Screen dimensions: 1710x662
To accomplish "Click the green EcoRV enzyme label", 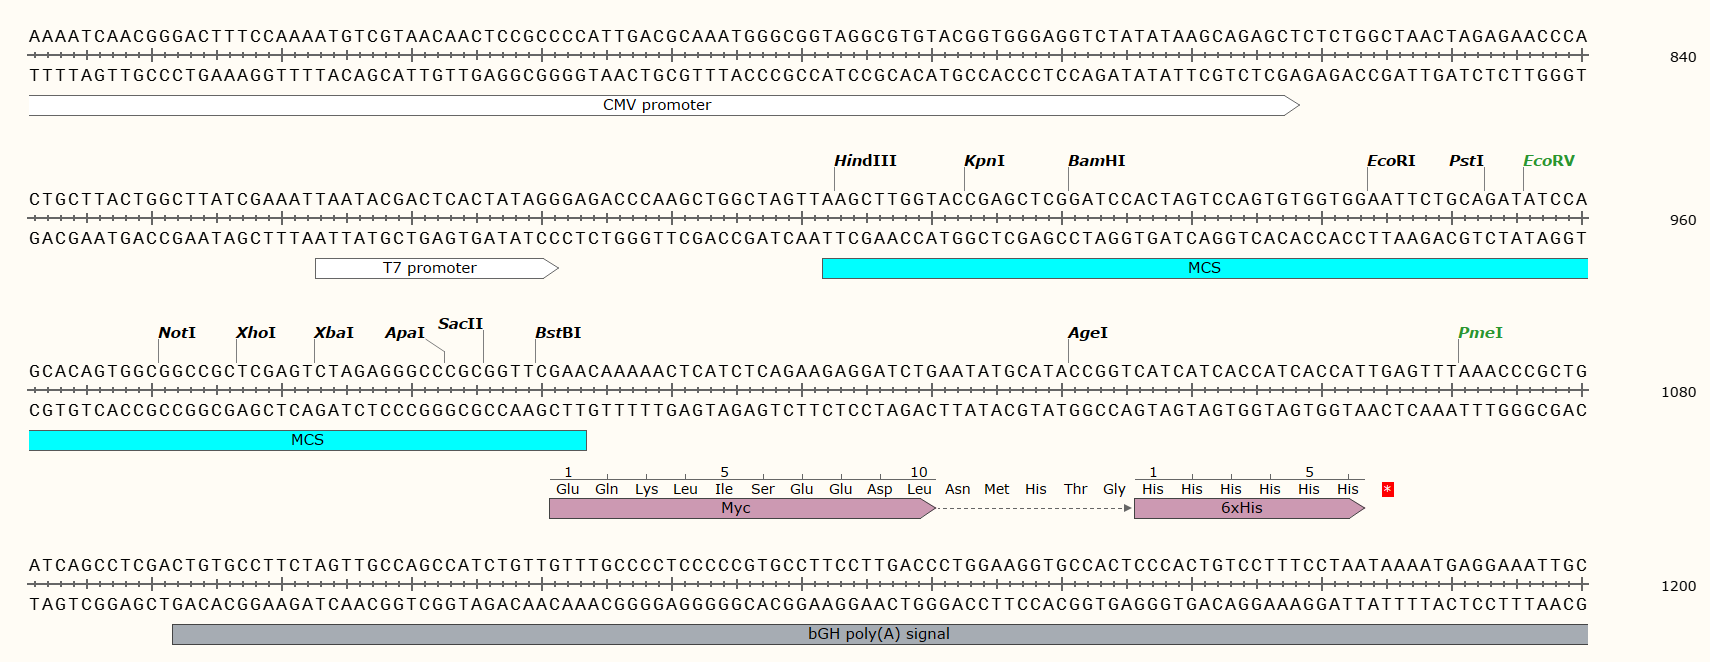I will 1548,161.
